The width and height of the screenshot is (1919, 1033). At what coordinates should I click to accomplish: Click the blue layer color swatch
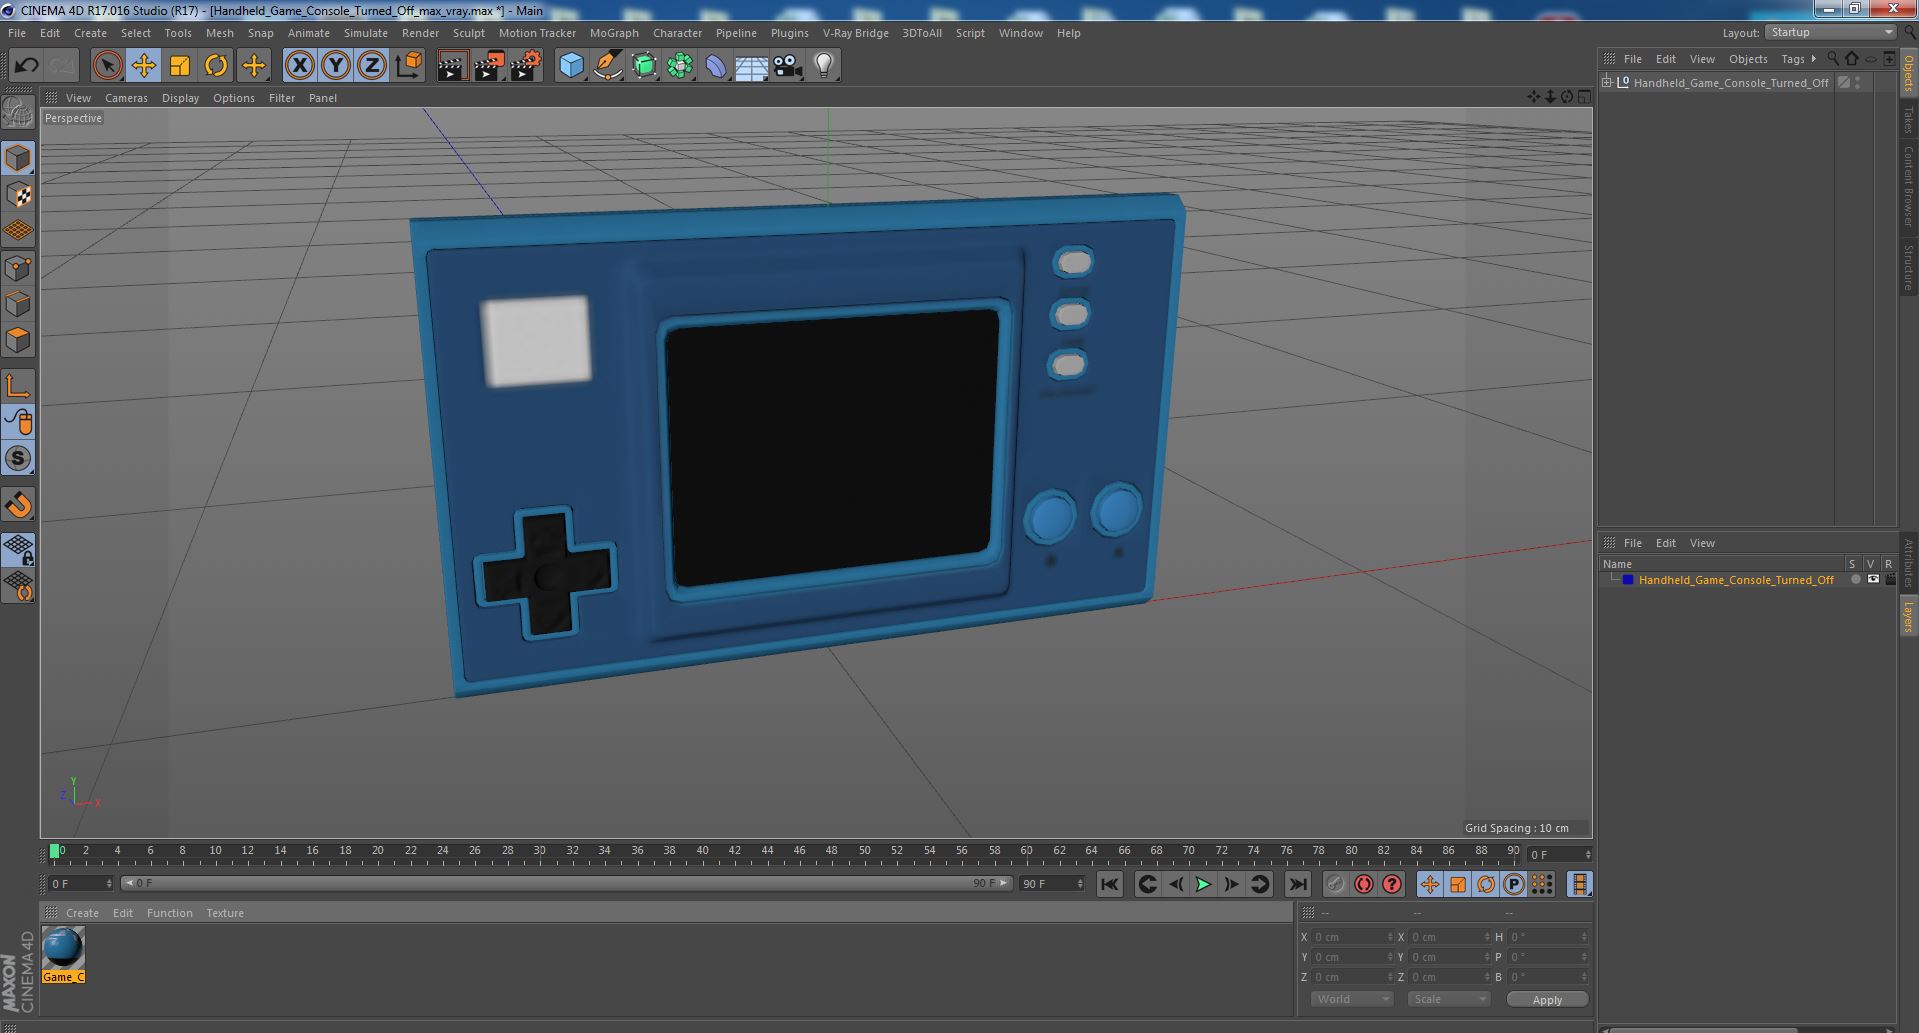point(1628,580)
